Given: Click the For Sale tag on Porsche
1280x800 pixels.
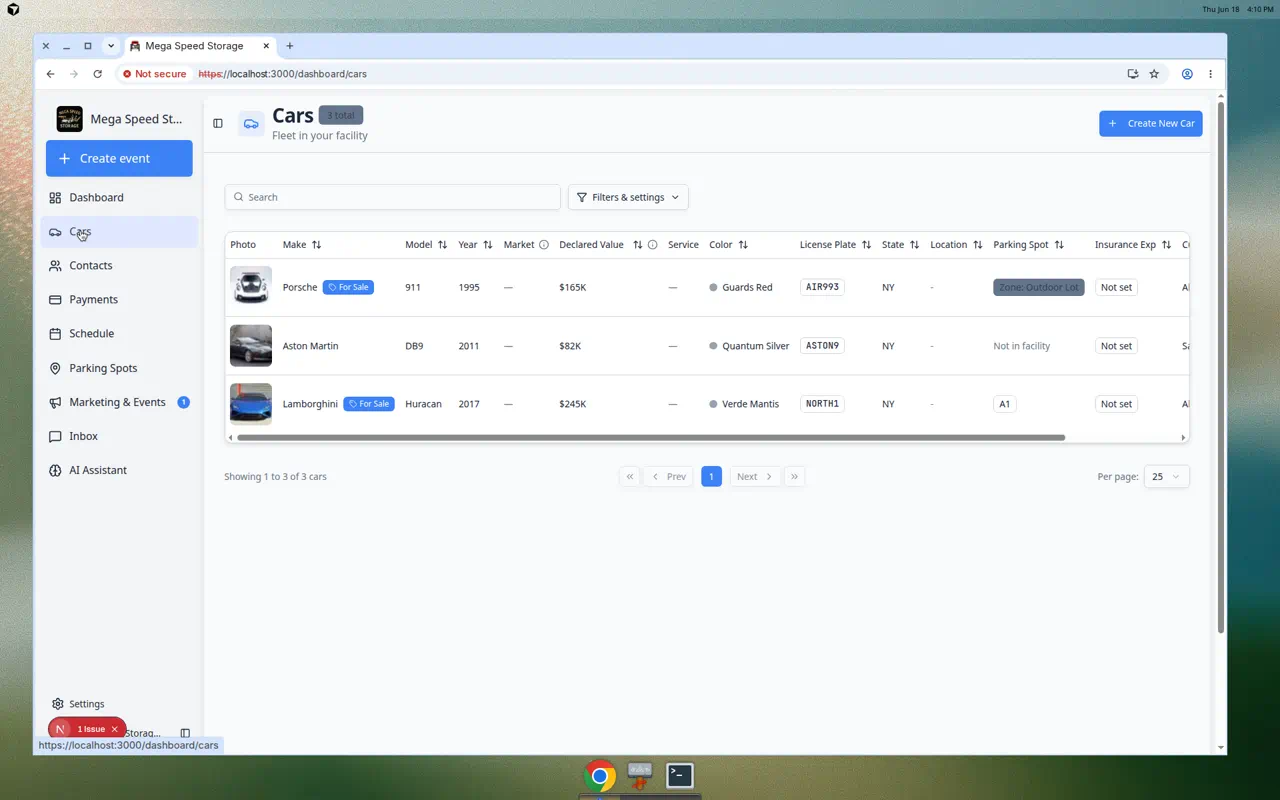Looking at the screenshot, I should point(348,287).
